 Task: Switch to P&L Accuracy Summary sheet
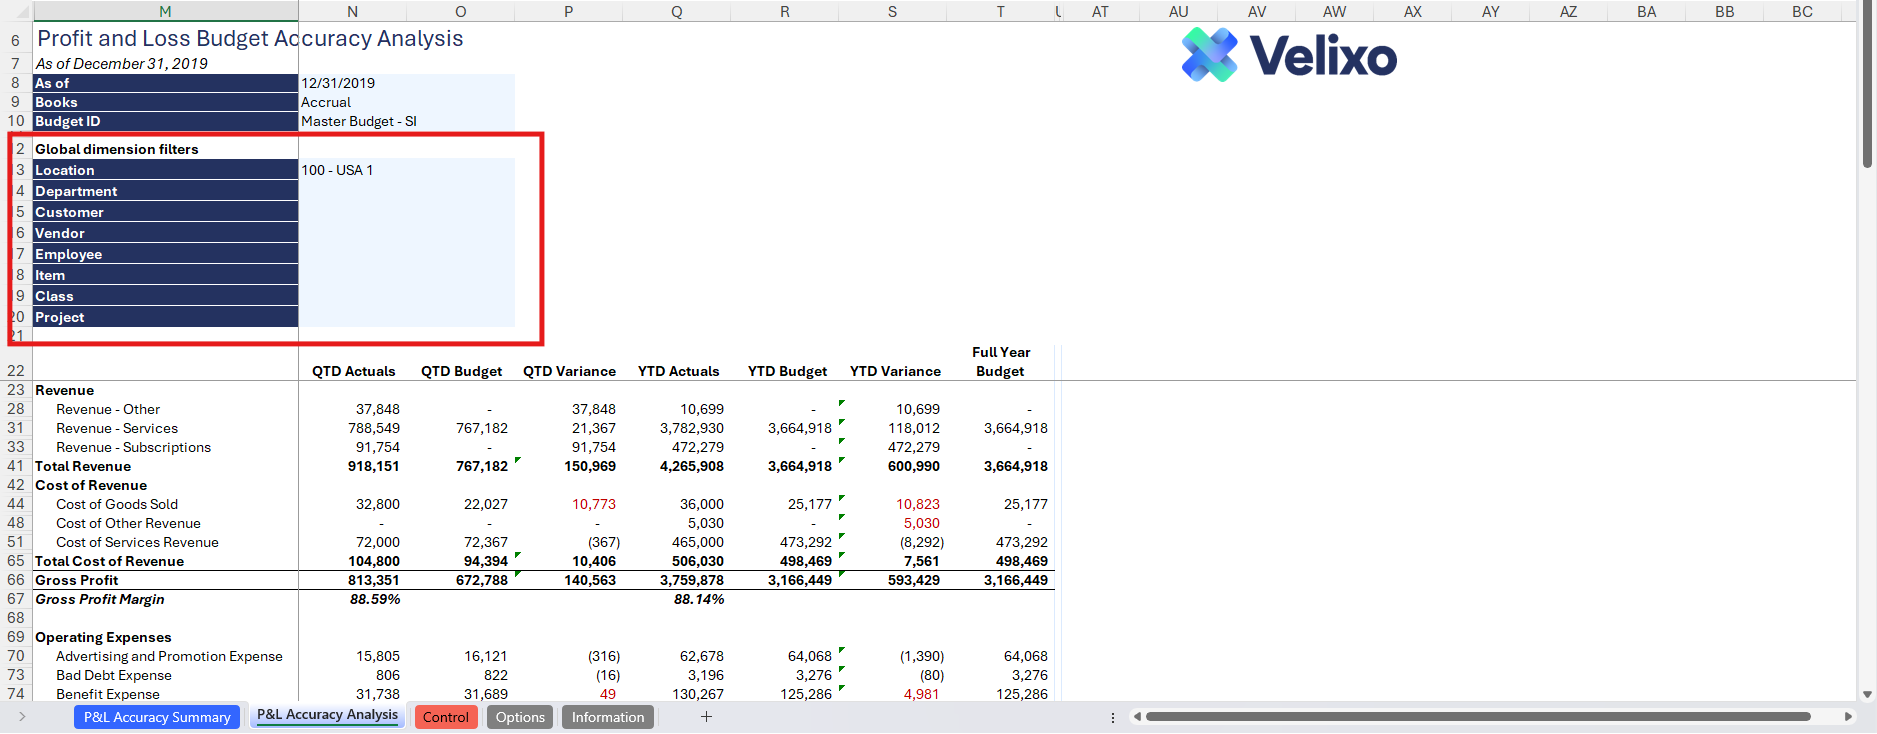(157, 717)
